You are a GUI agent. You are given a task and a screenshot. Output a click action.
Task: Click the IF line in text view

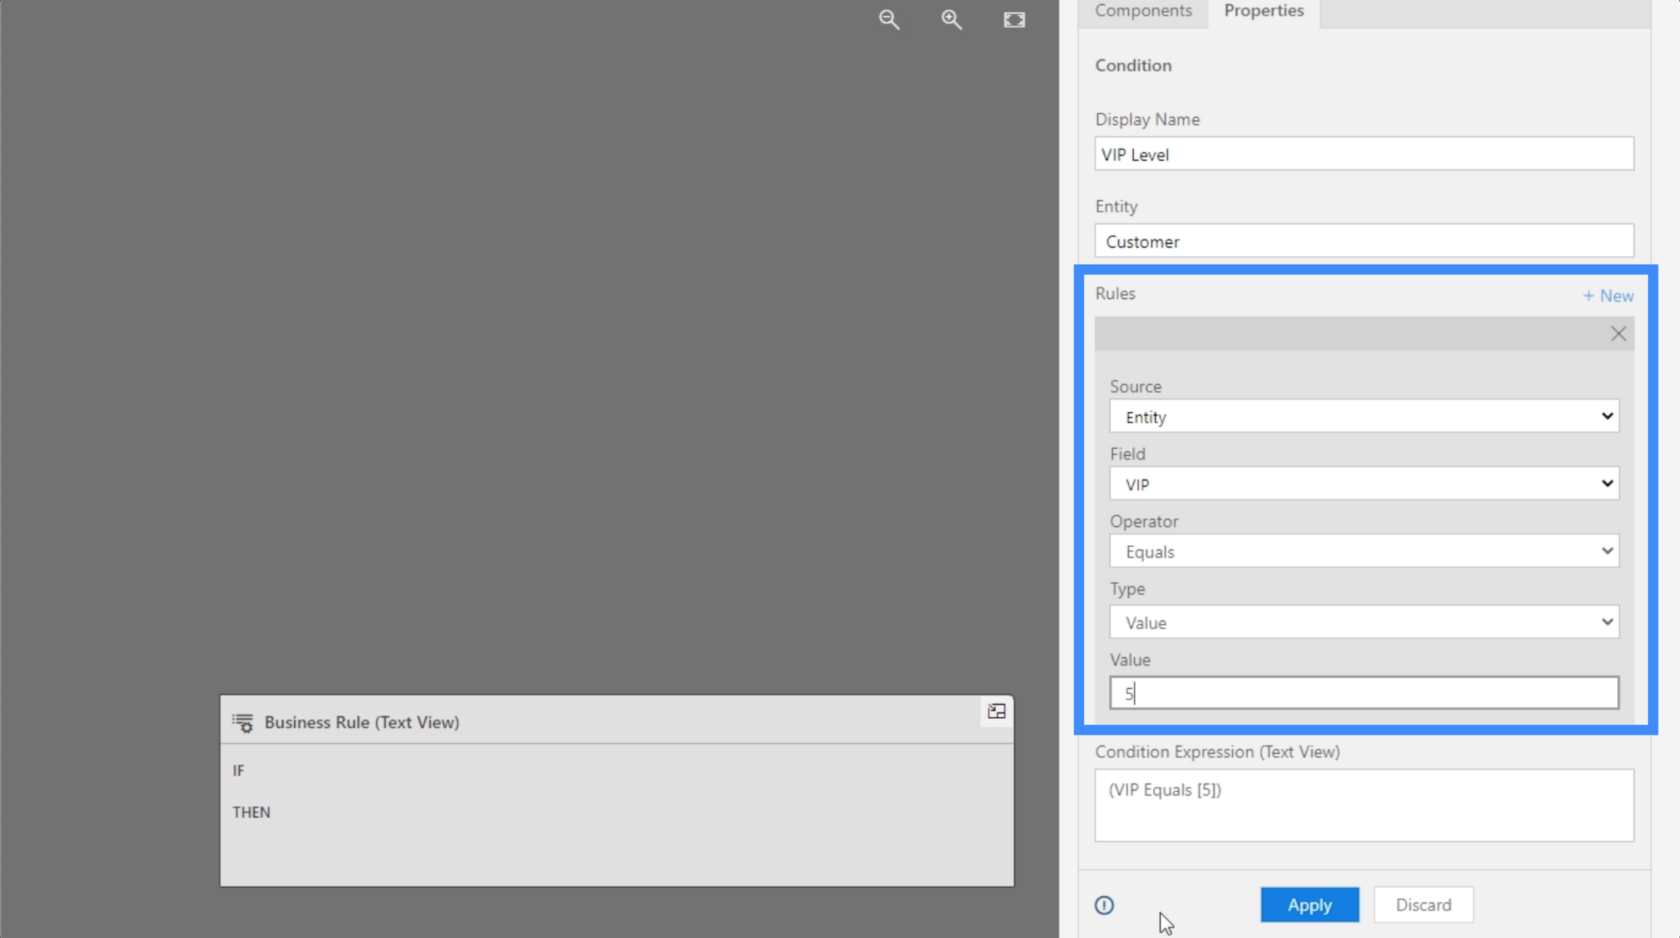239,771
